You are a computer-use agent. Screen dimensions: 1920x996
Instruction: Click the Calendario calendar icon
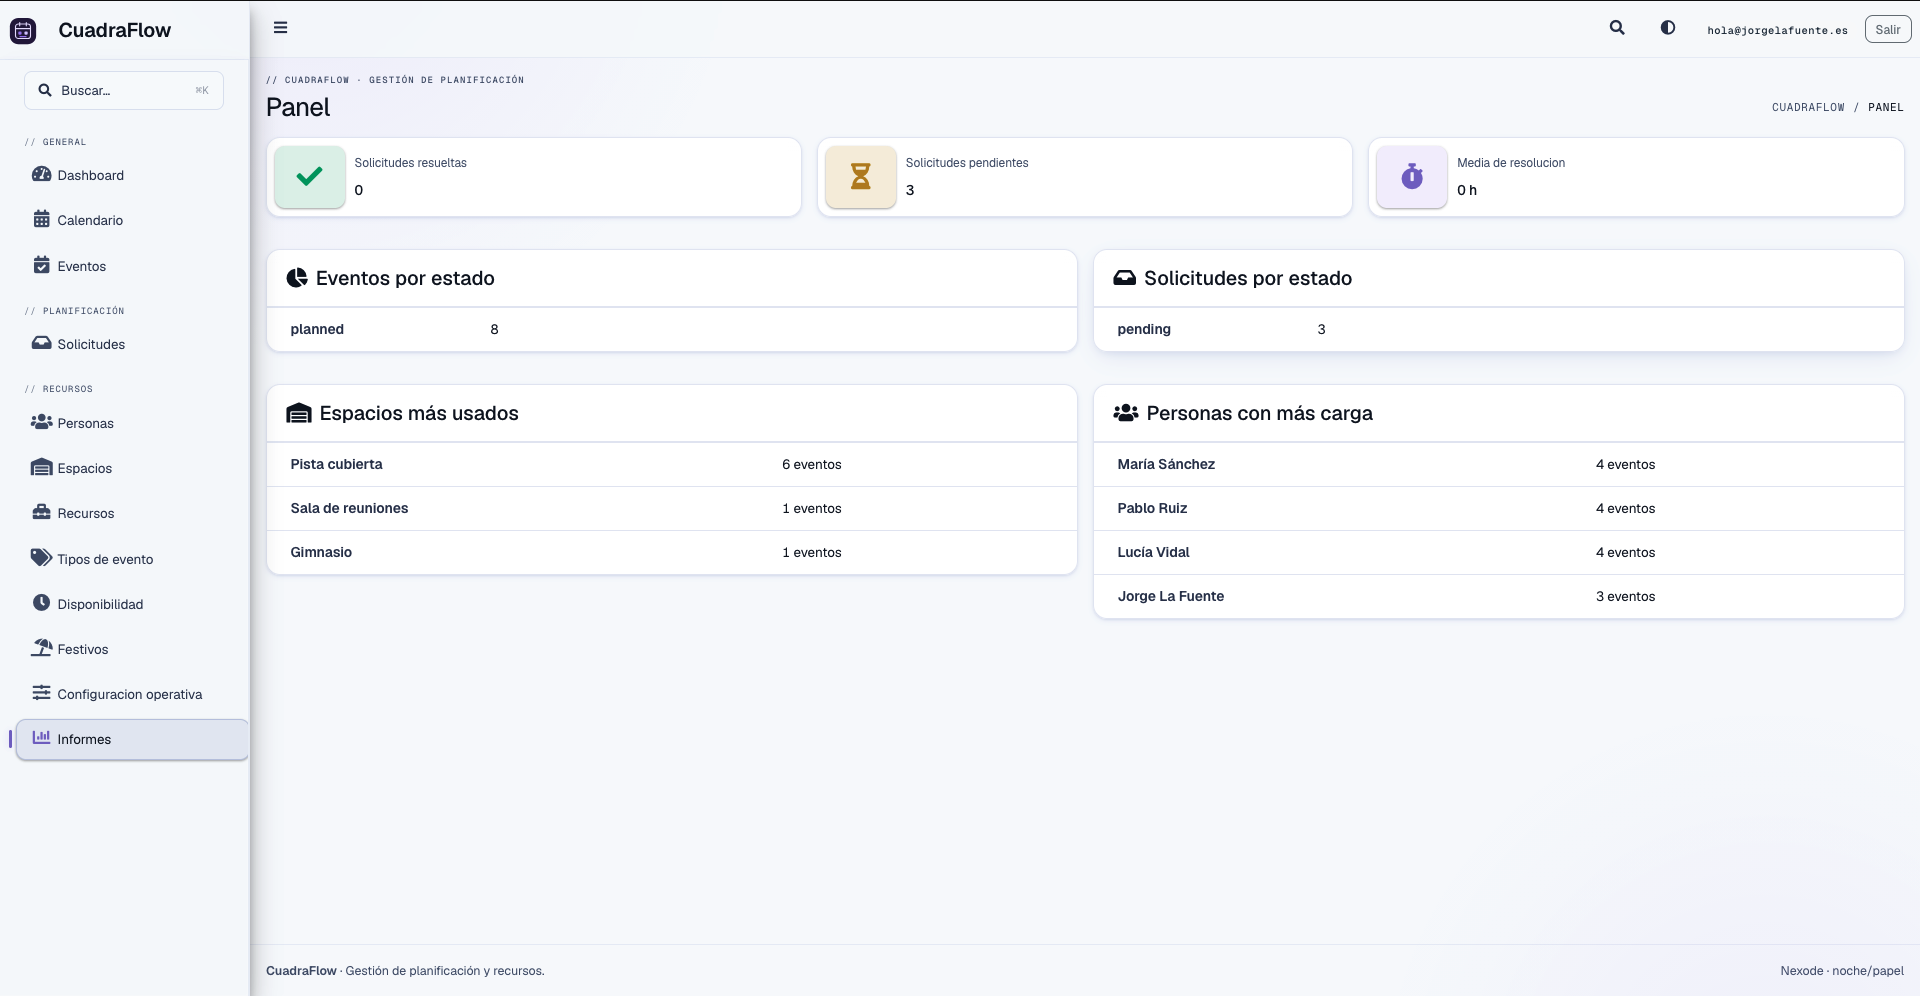point(42,219)
